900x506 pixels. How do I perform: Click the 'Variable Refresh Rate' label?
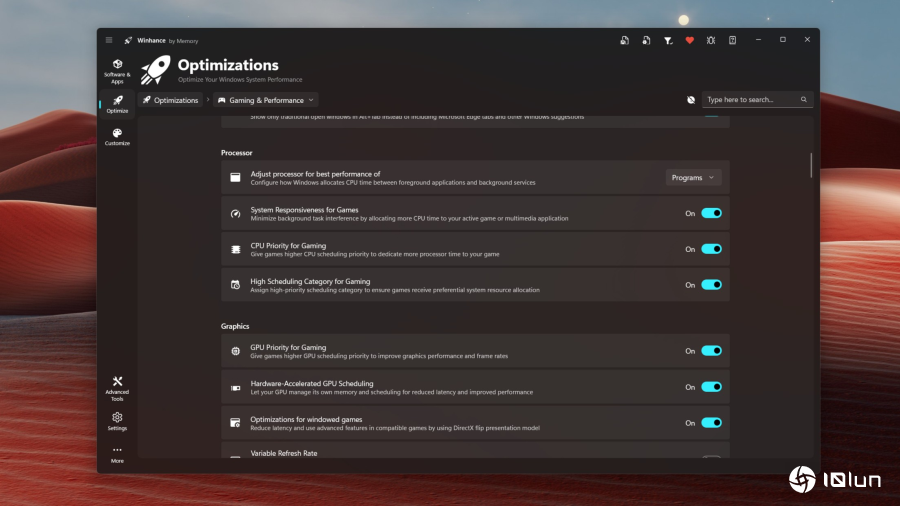(284, 453)
